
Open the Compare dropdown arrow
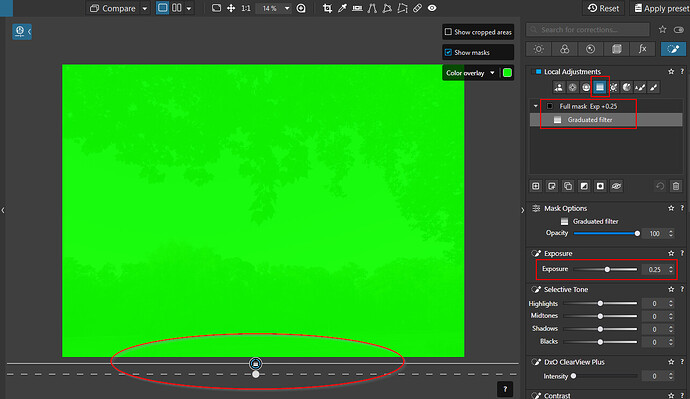click(144, 8)
